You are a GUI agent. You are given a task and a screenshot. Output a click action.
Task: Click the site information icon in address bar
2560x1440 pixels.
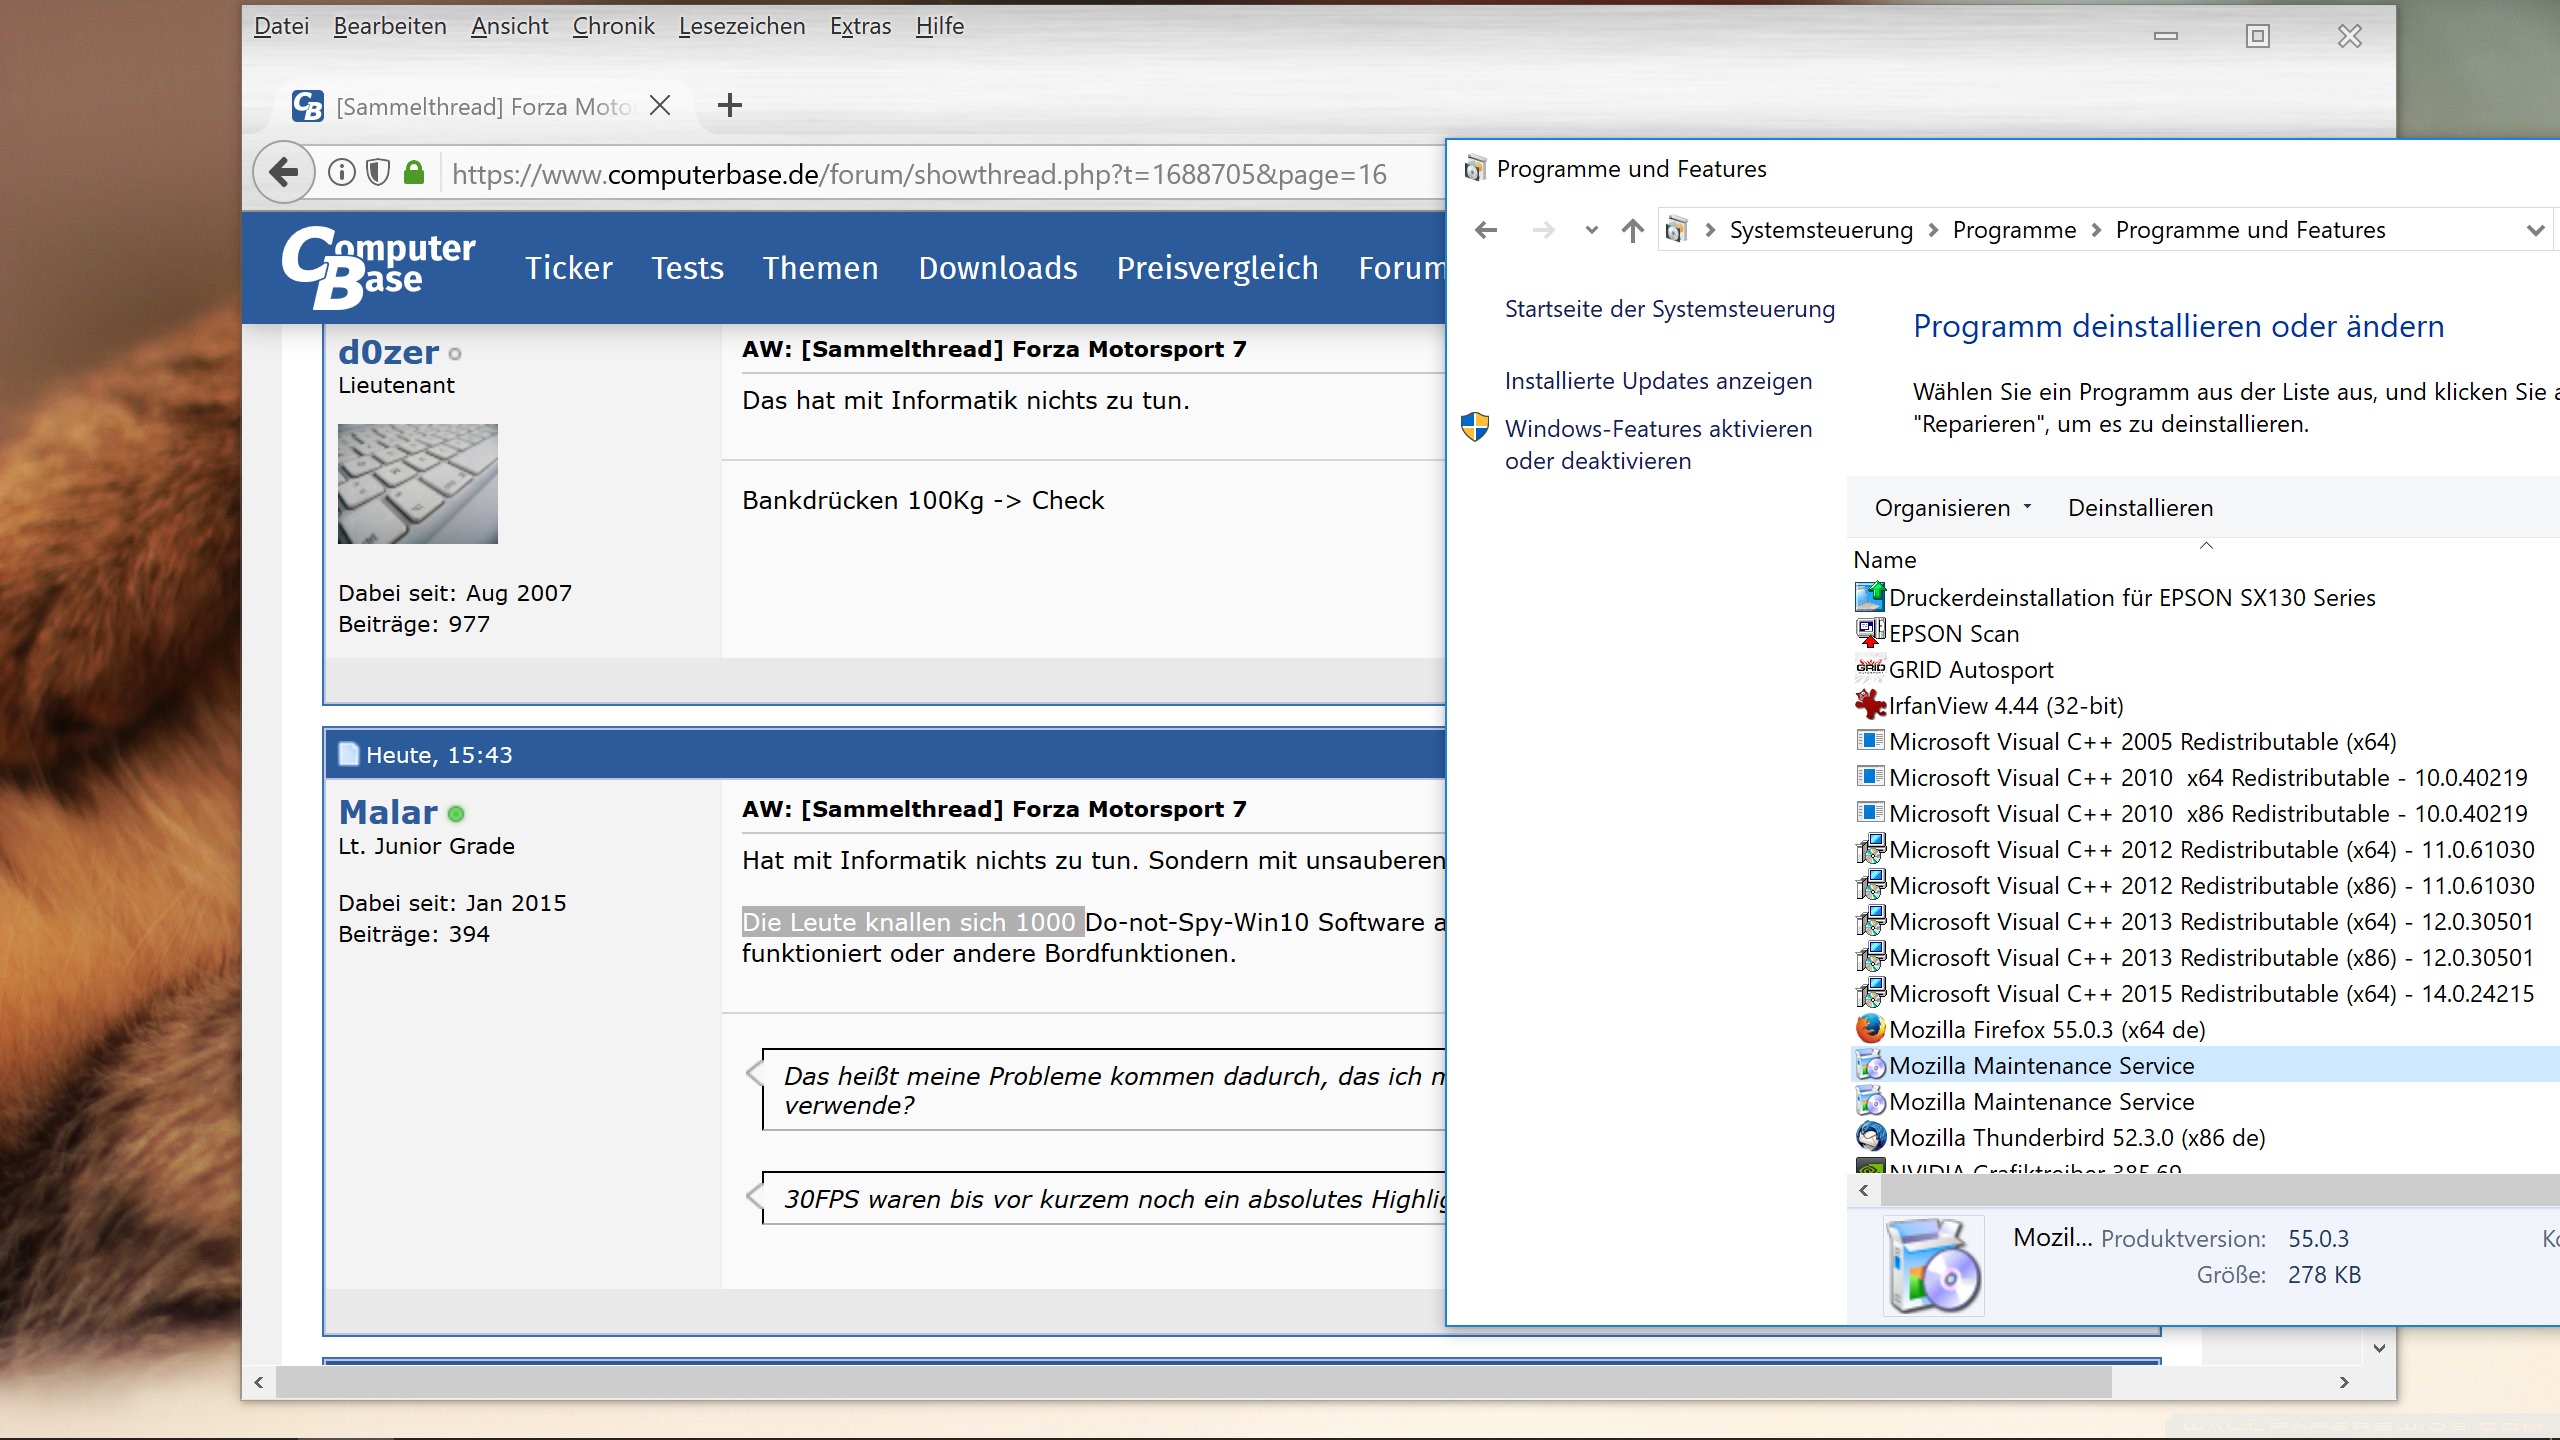click(342, 173)
